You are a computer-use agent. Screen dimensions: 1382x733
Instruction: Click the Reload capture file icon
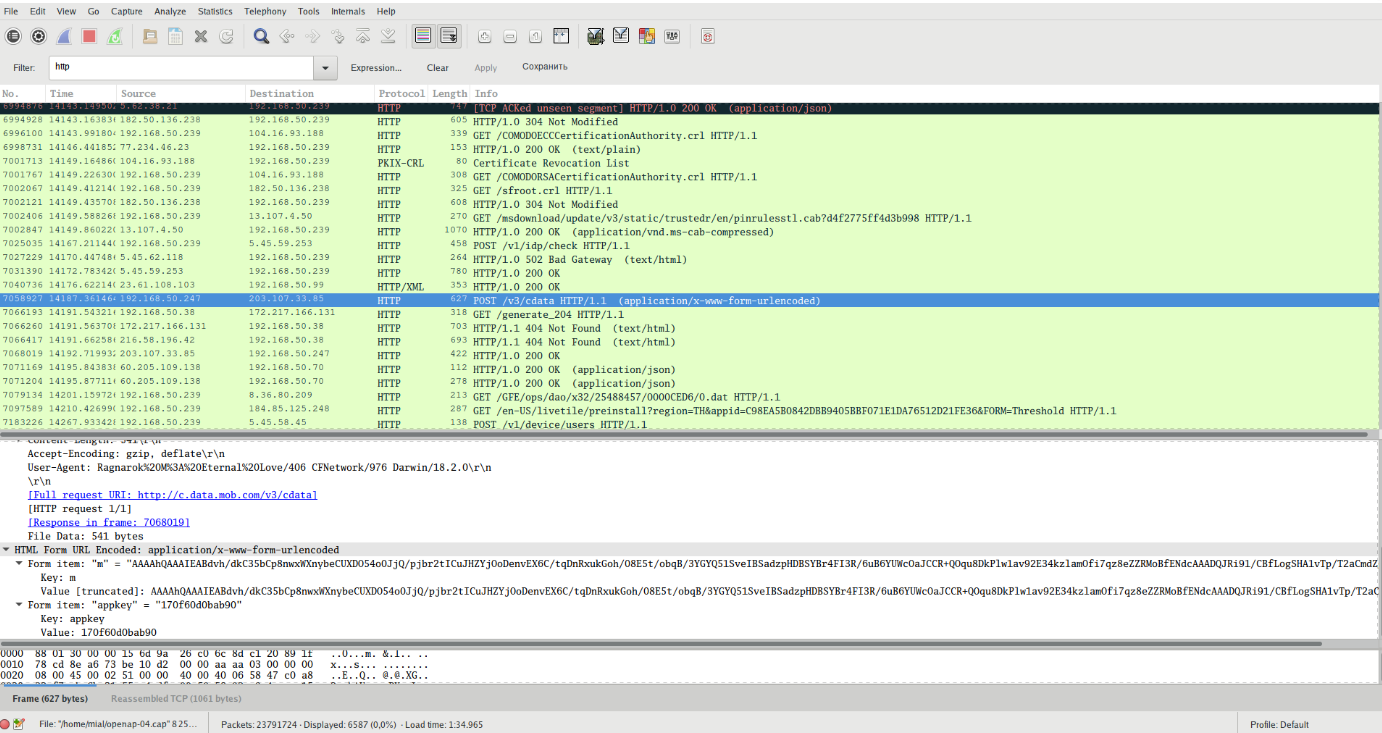(x=226, y=36)
